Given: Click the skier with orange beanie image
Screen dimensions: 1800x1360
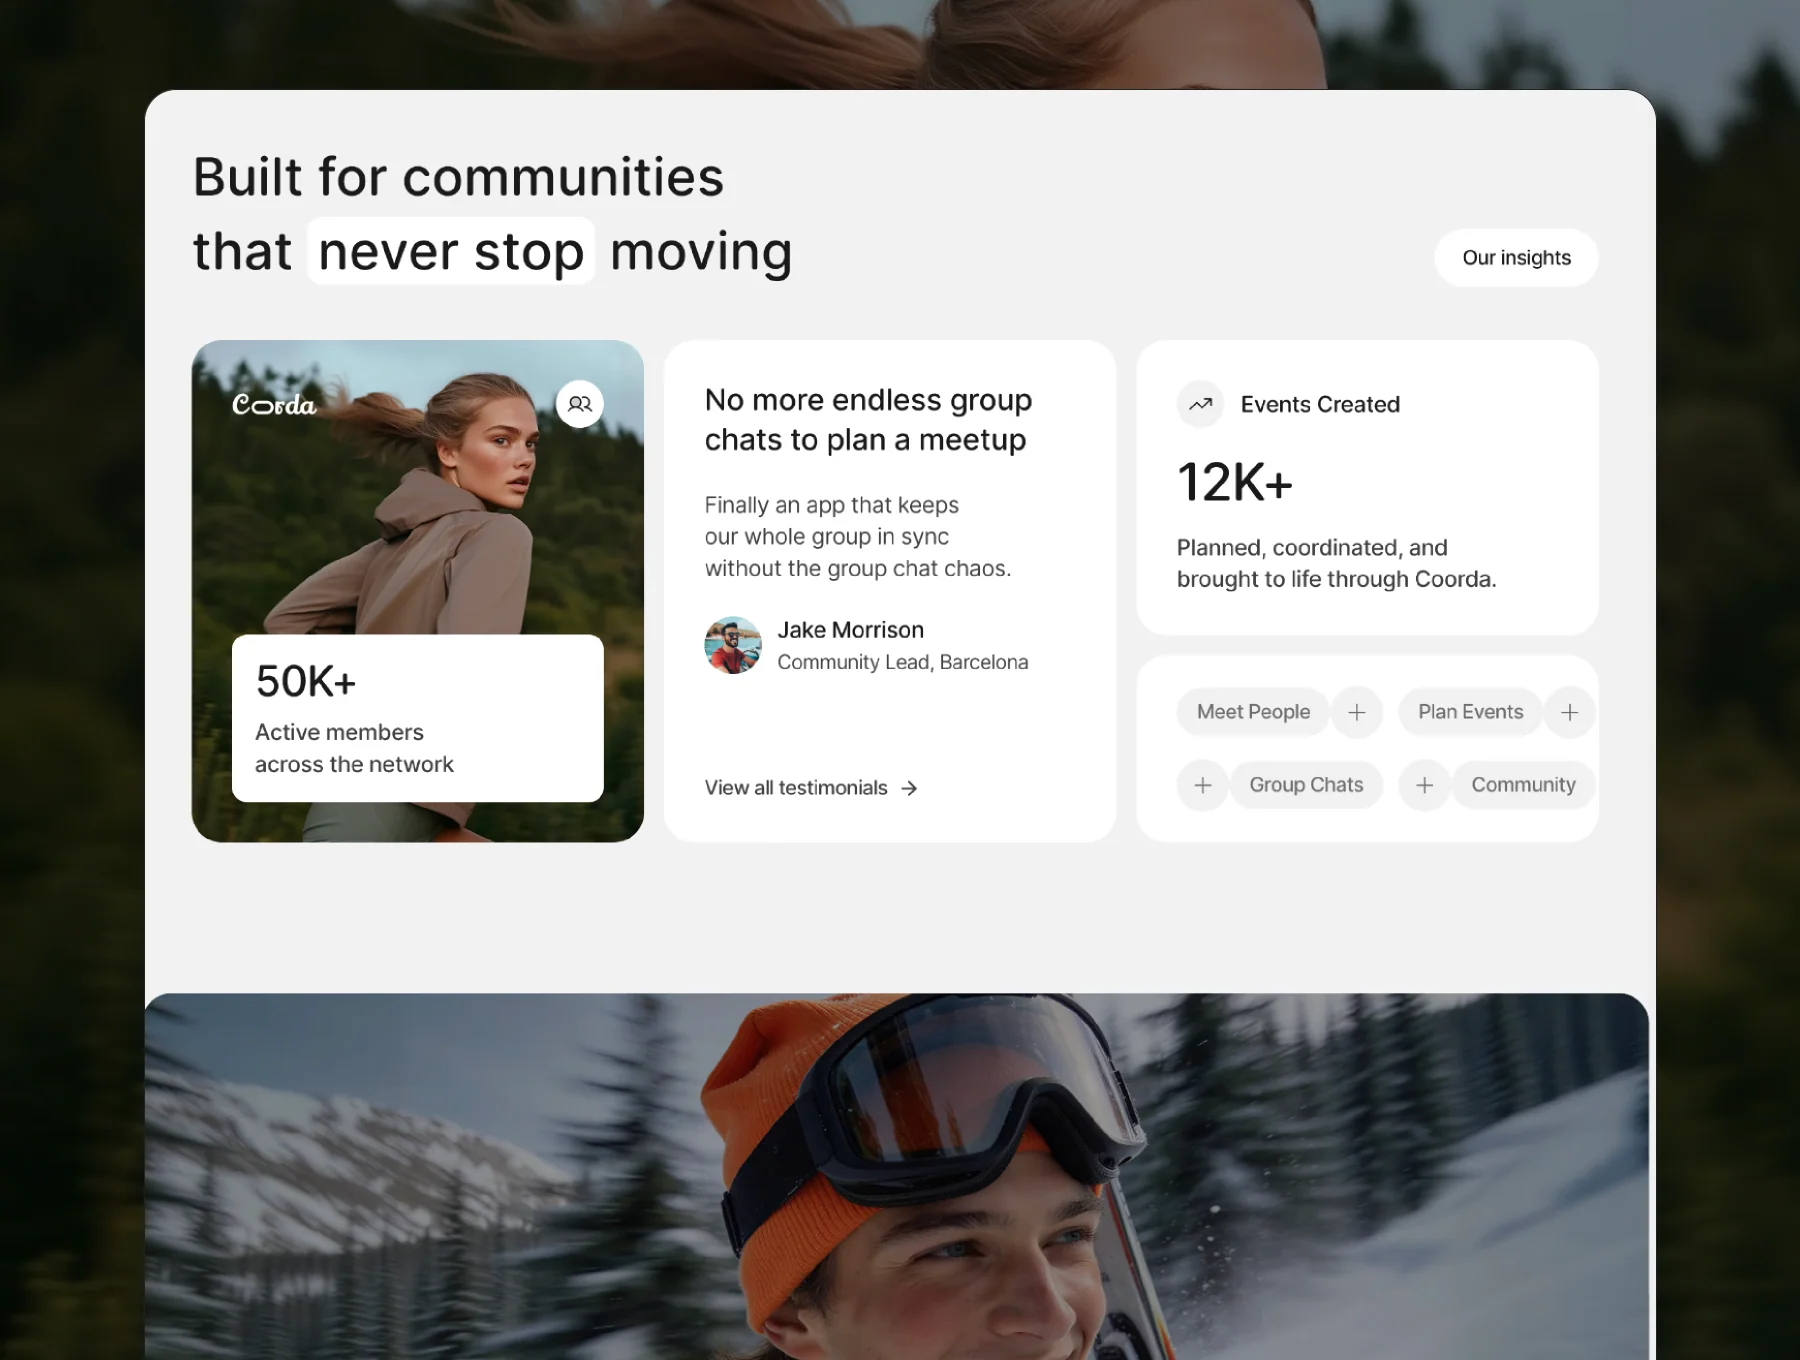Looking at the screenshot, I should (897, 1176).
